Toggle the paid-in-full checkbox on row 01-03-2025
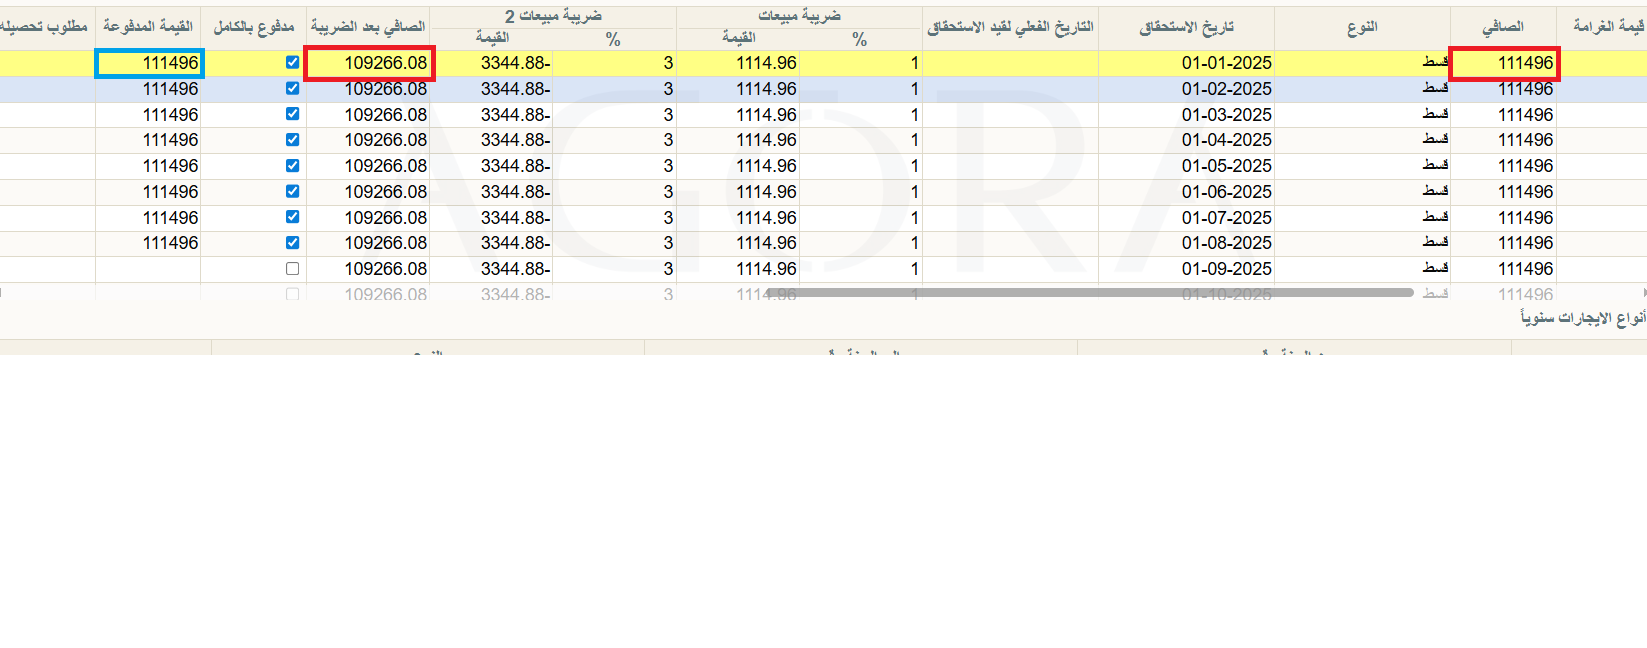 point(292,114)
